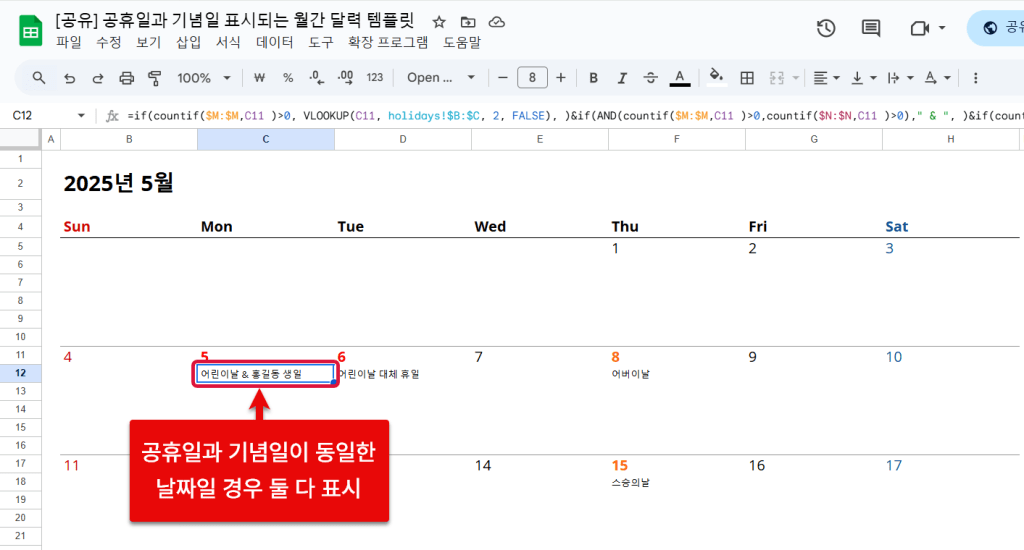Toggle italic formatting
The image size is (1024, 550).
point(622,78)
